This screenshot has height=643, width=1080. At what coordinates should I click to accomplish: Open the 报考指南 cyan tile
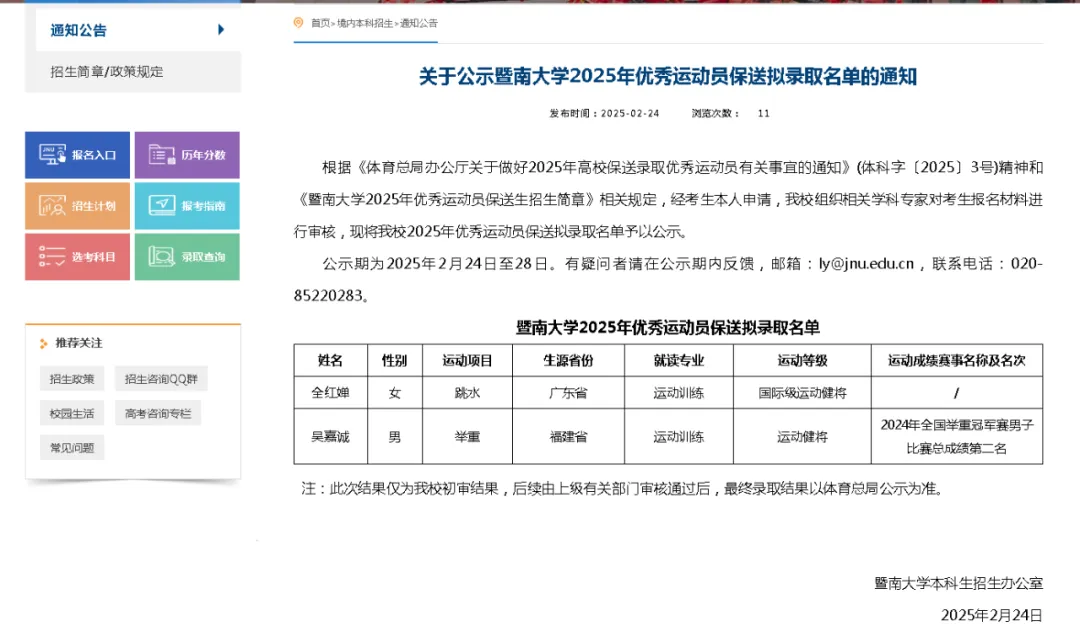coord(187,205)
